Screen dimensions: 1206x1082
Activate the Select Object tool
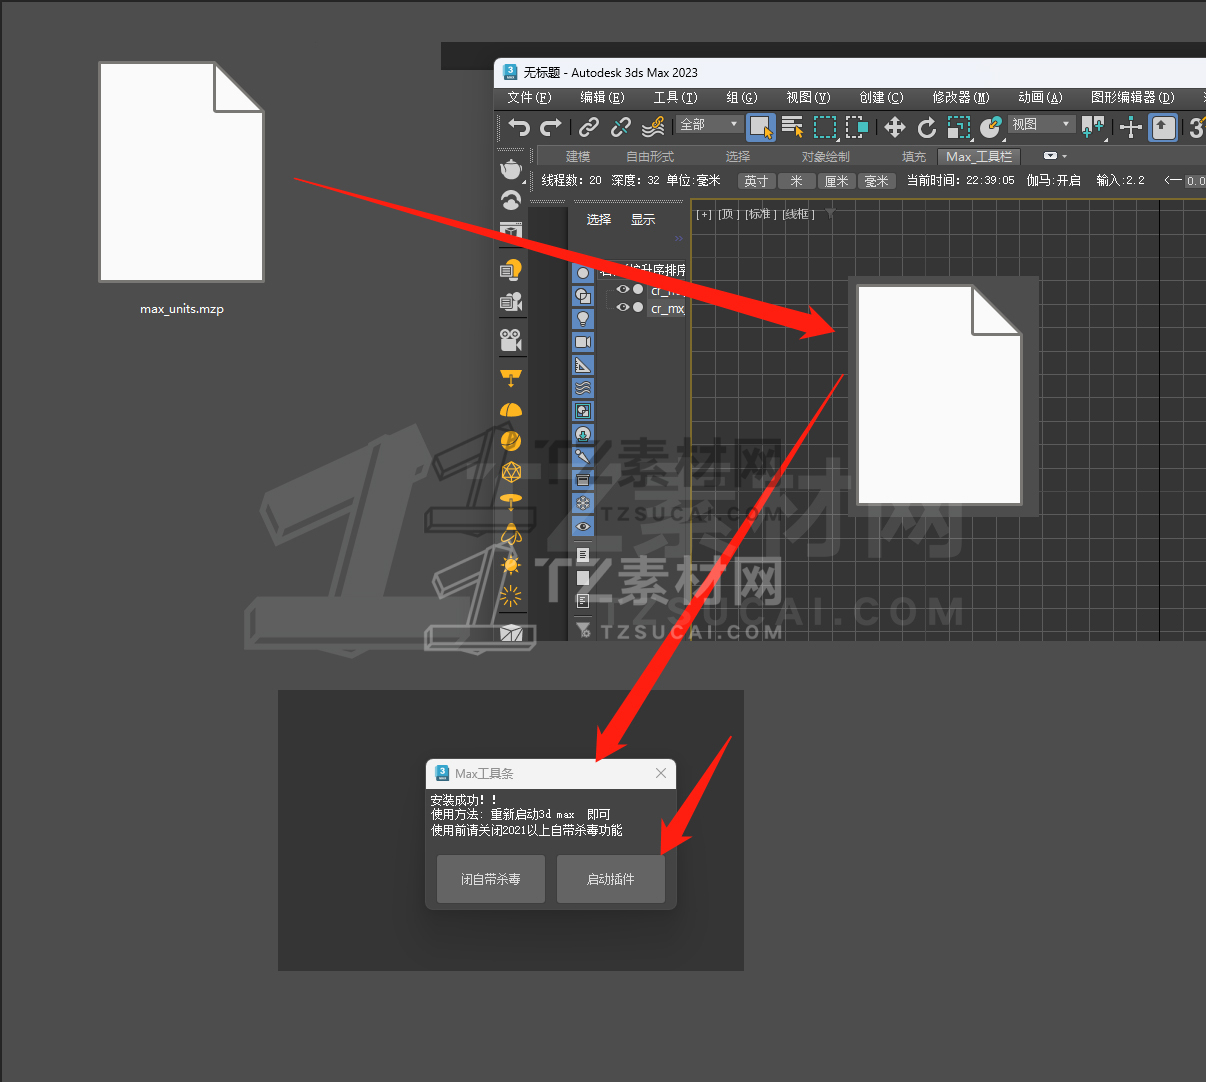click(x=761, y=127)
